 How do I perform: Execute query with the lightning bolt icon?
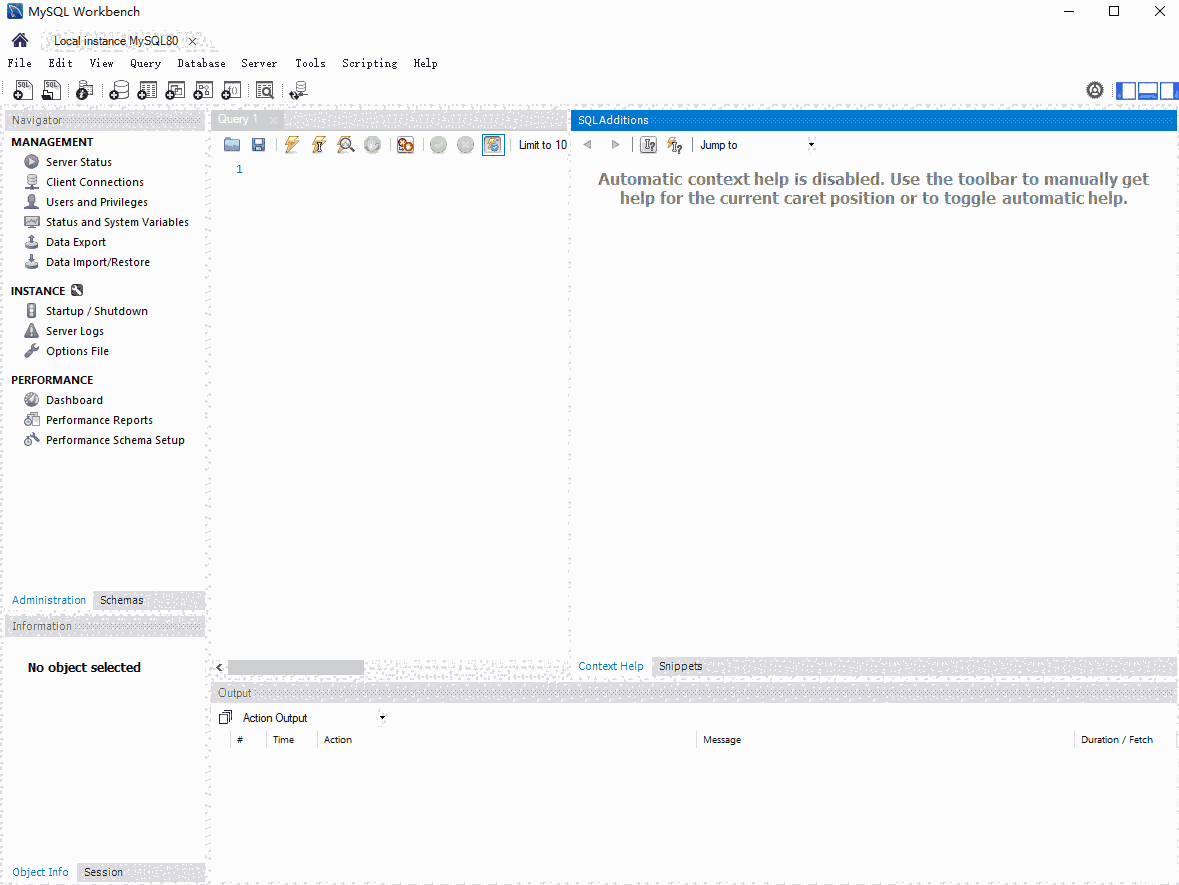pyautogui.click(x=291, y=145)
